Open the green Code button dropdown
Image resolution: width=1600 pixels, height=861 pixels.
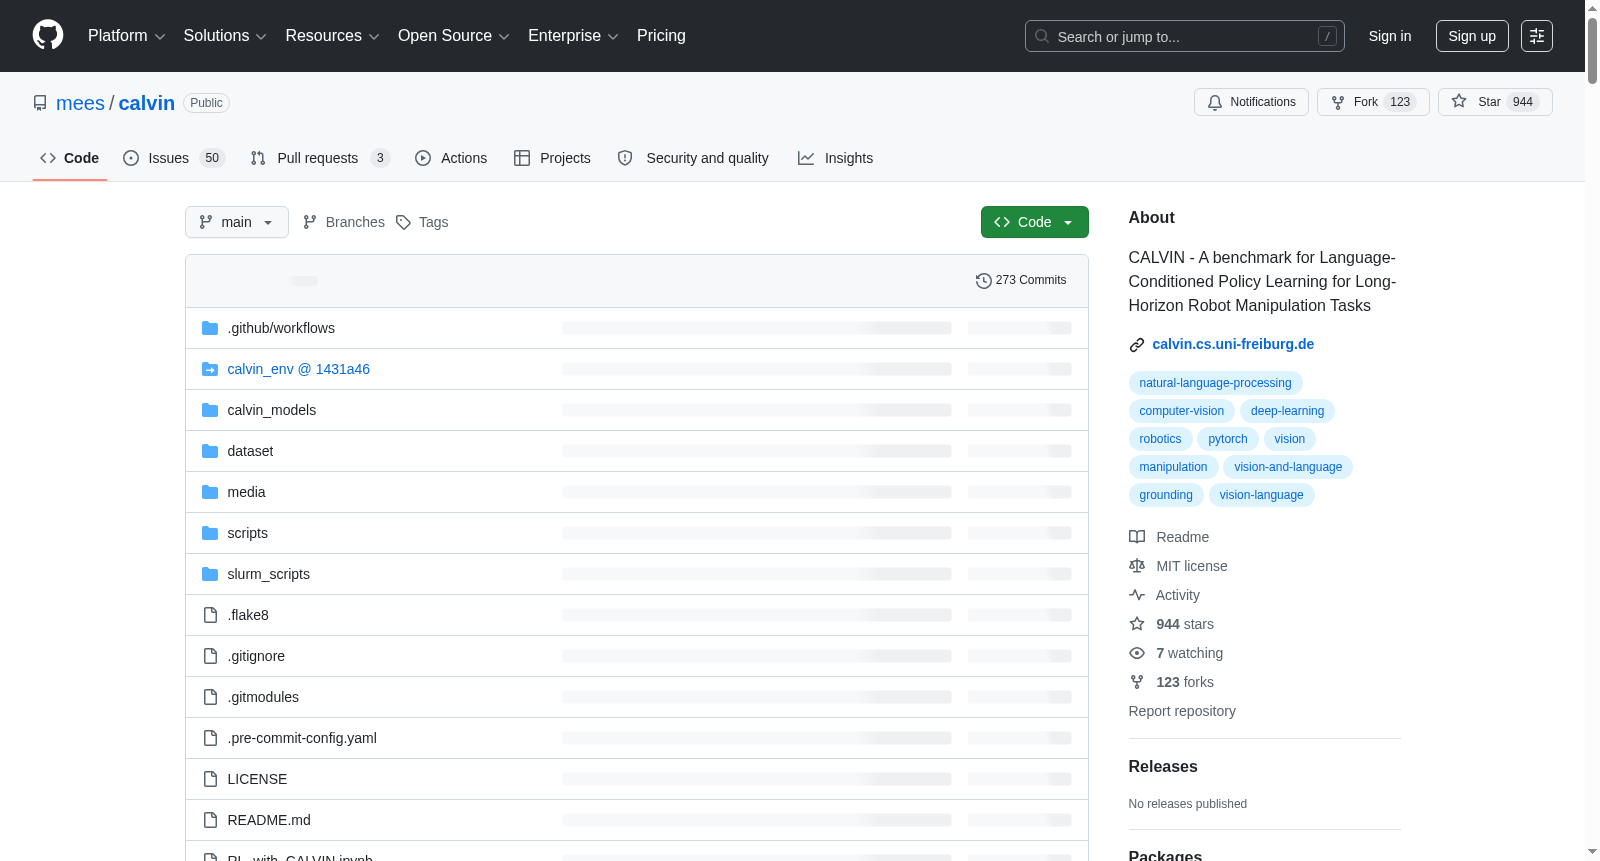tap(1035, 222)
